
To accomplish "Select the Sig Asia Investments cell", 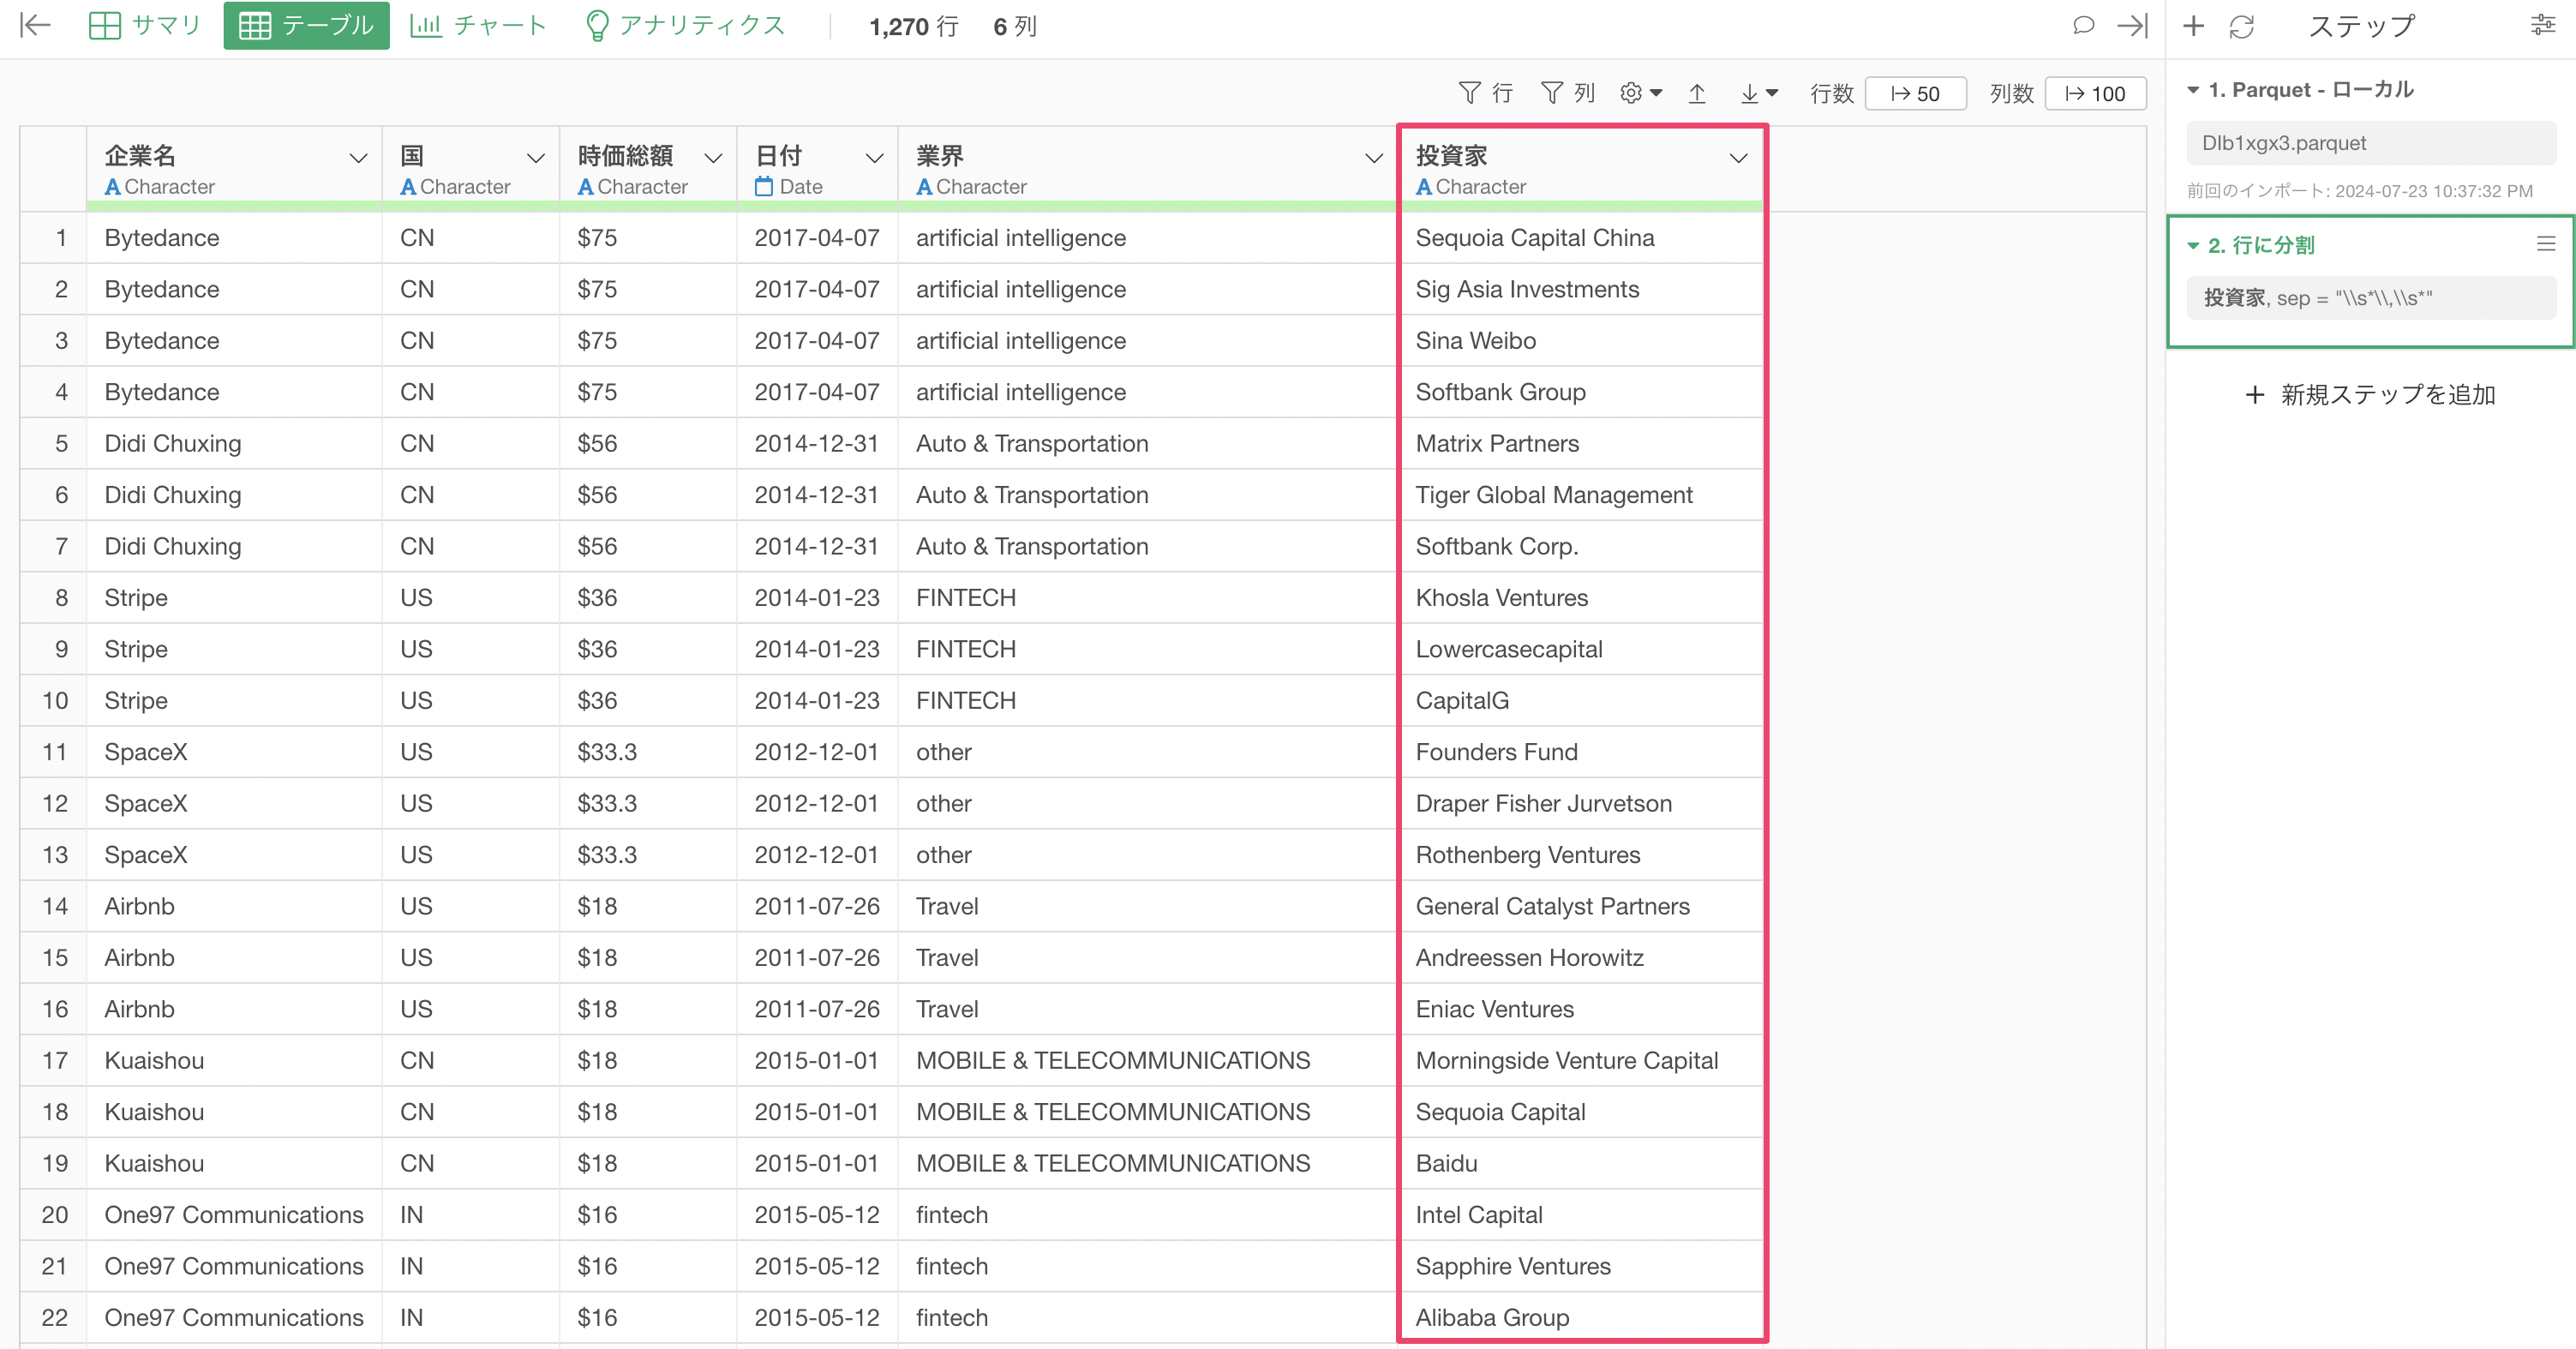I will 1581,289.
